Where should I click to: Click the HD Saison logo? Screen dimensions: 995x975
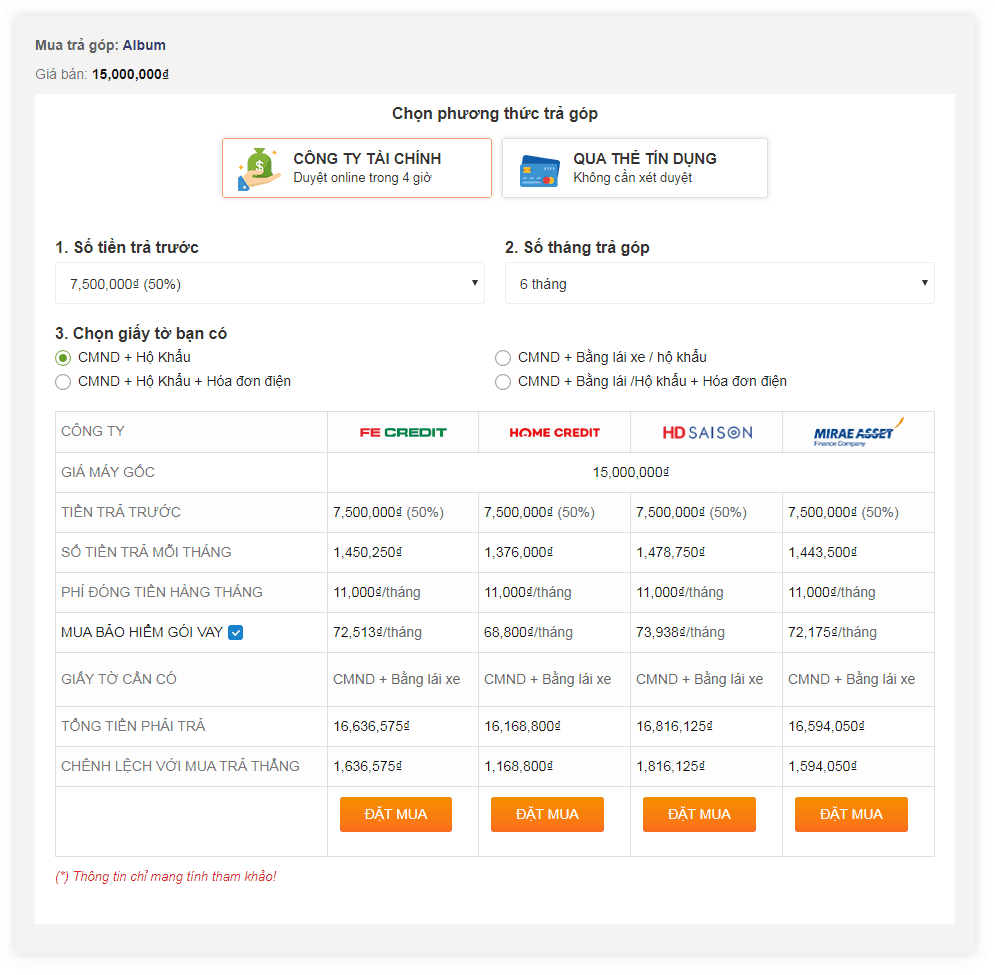[707, 433]
